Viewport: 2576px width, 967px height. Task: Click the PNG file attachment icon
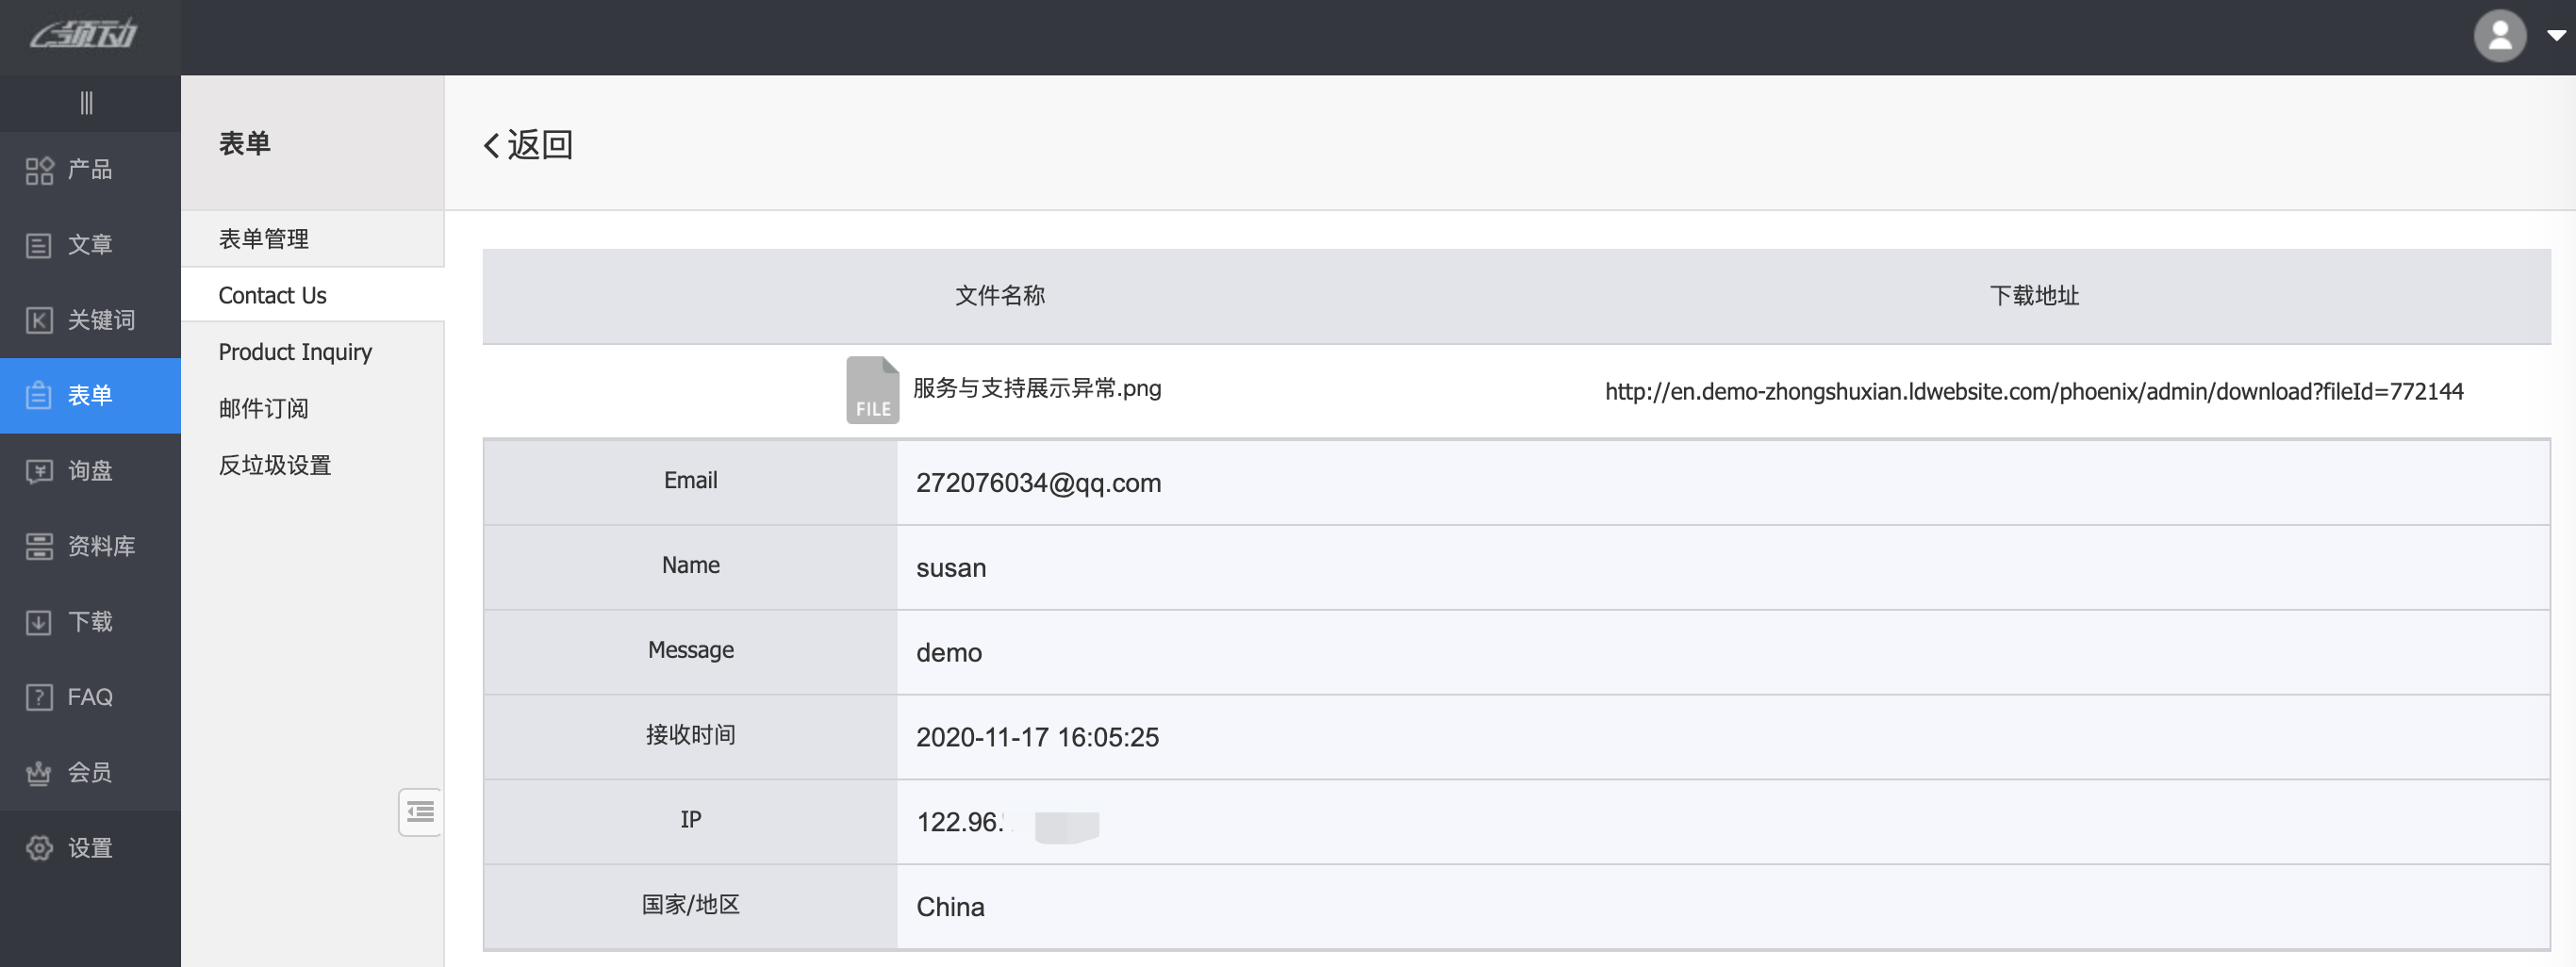pyautogui.click(x=872, y=390)
